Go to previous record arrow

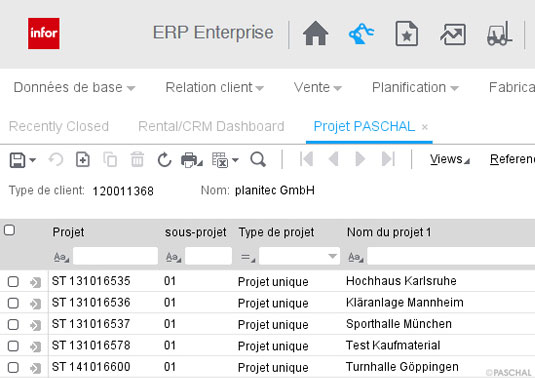coord(333,159)
